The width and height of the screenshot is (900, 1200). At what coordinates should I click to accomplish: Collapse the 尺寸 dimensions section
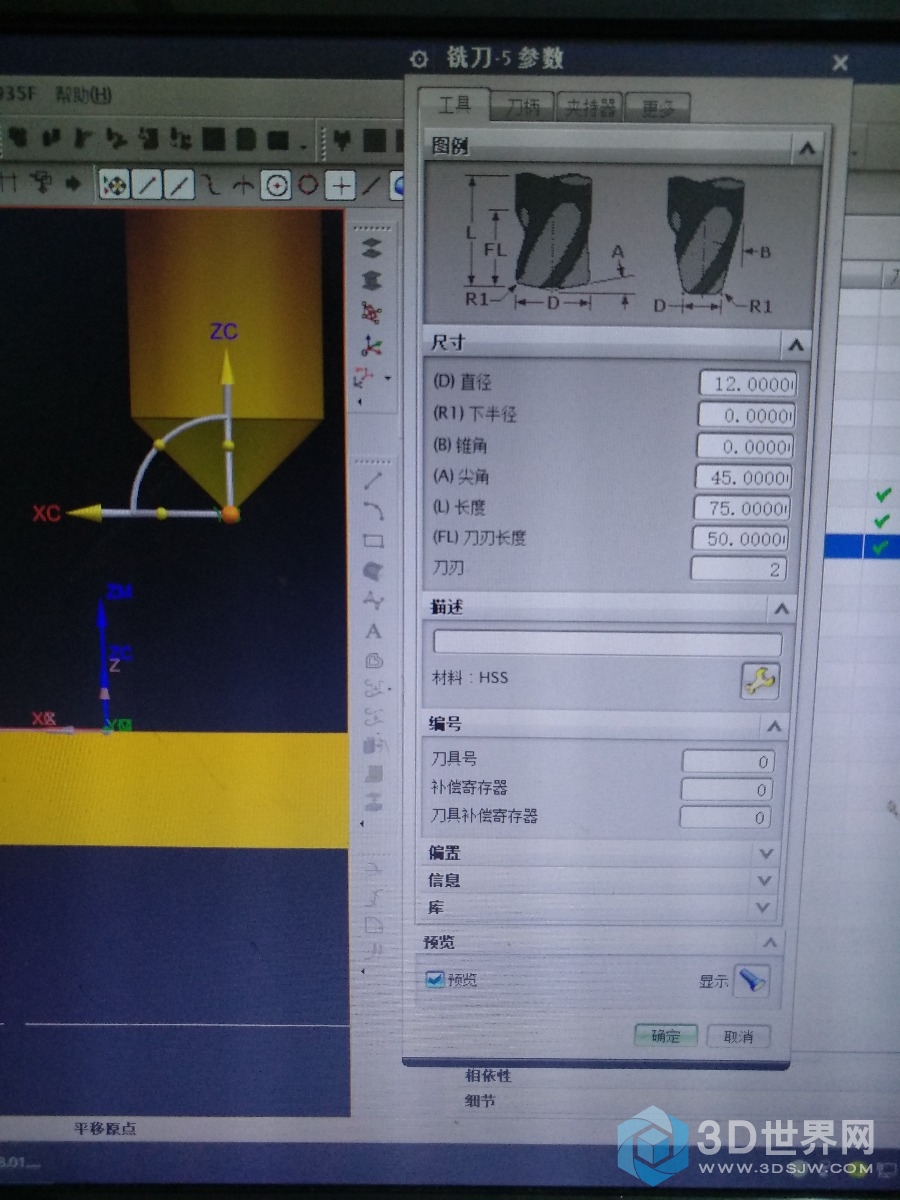pos(795,344)
